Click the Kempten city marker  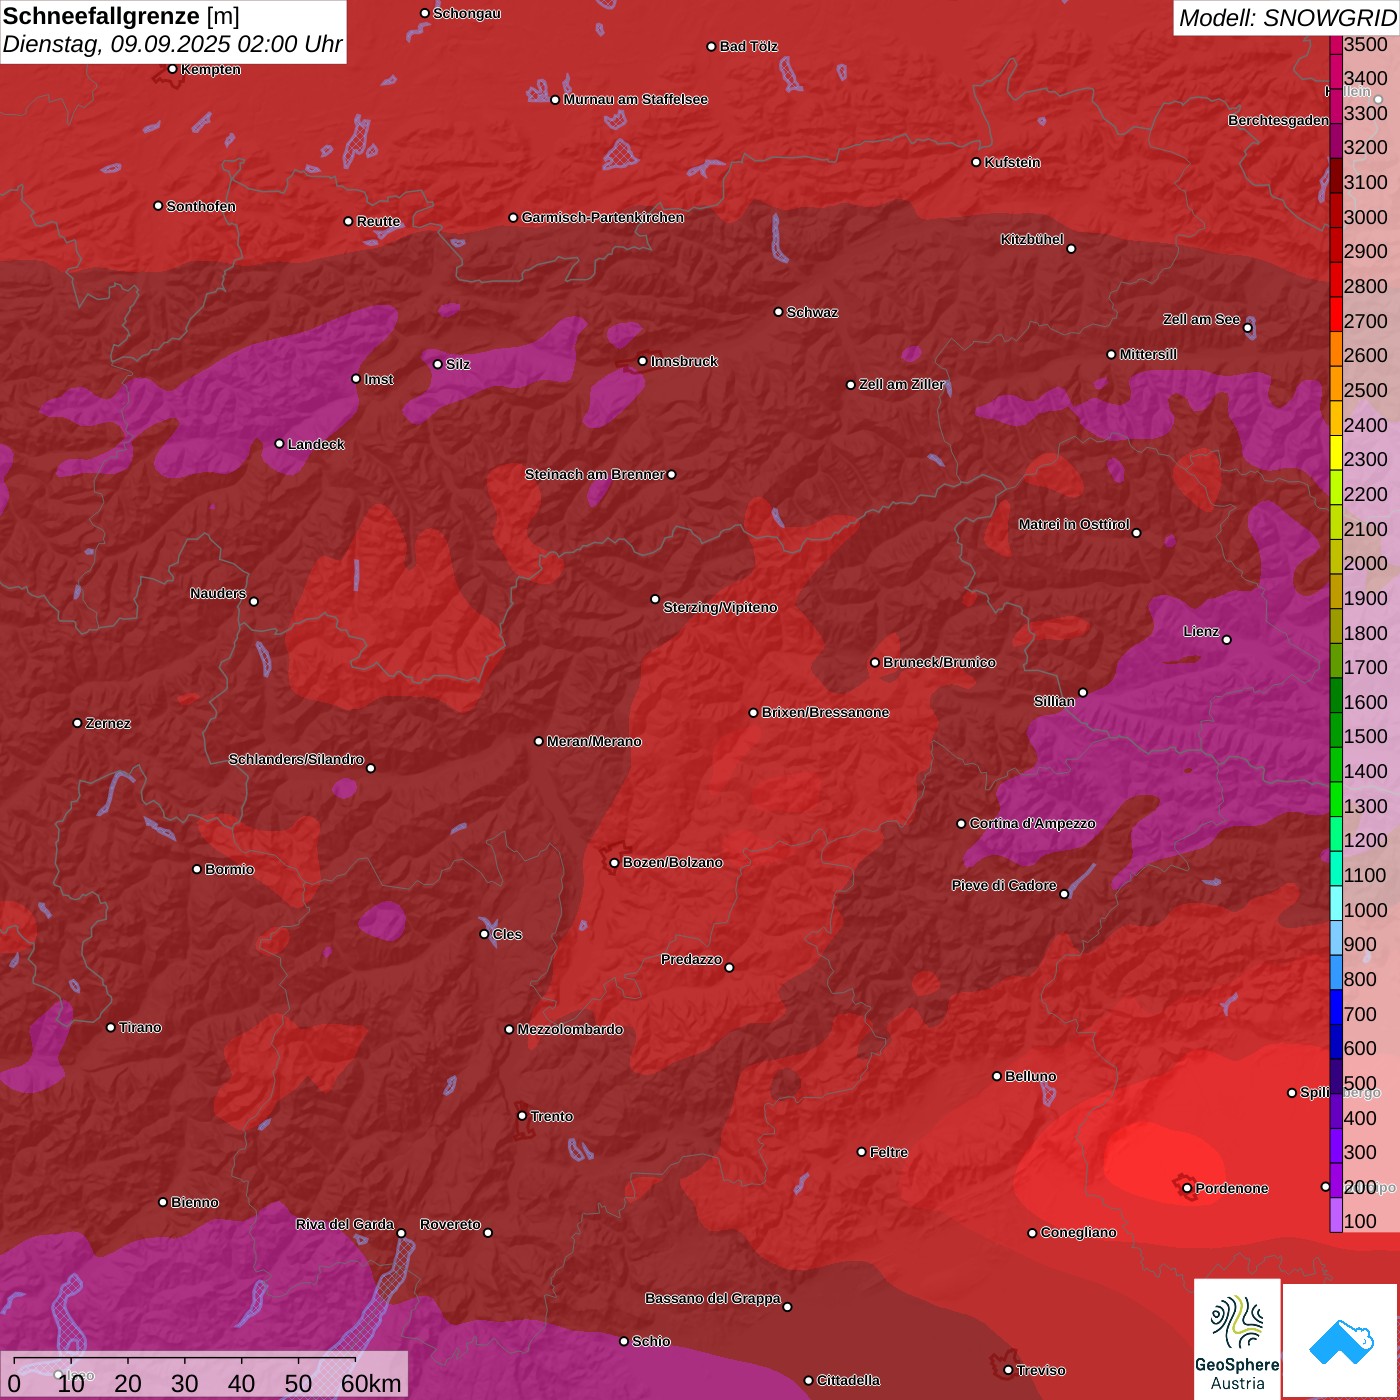(172, 69)
